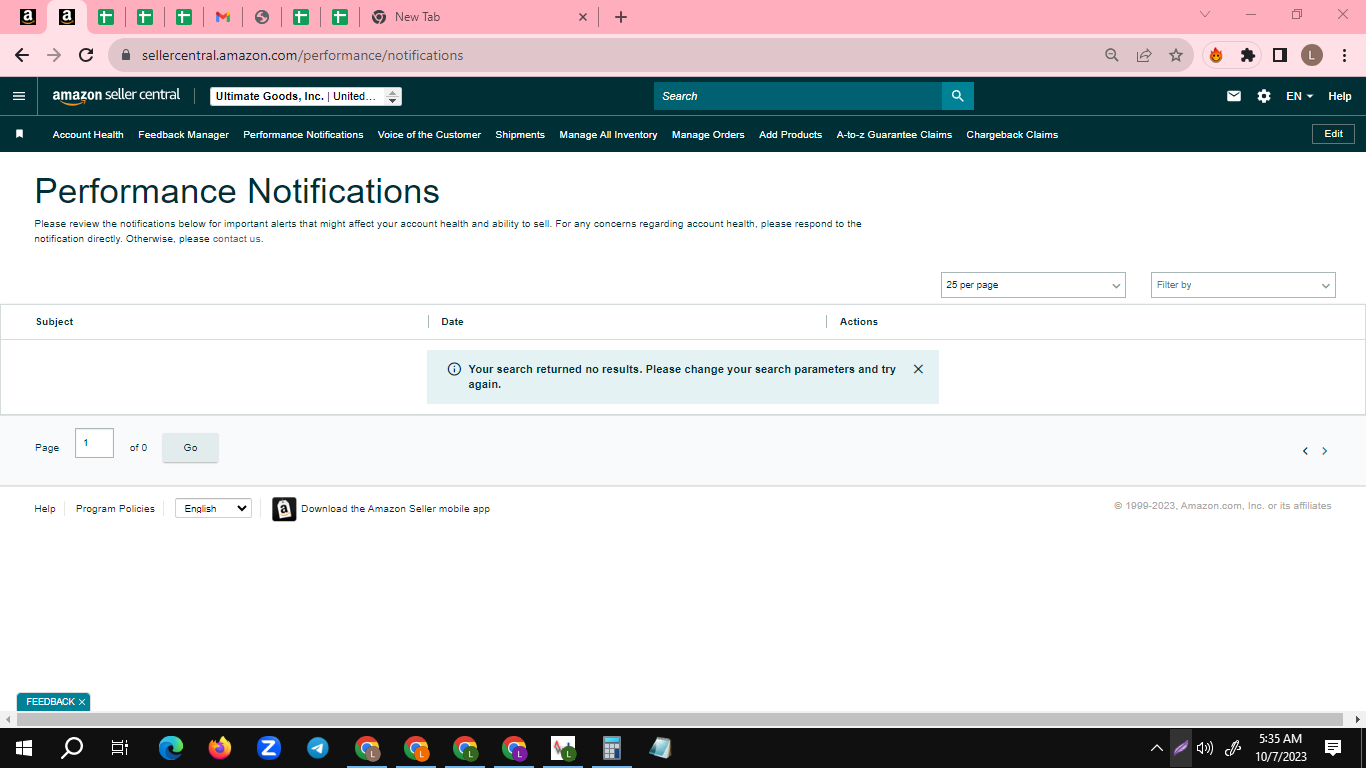This screenshot has height=768, width=1366.
Task: Go to next page arrow
Action: tap(1325, 451)
